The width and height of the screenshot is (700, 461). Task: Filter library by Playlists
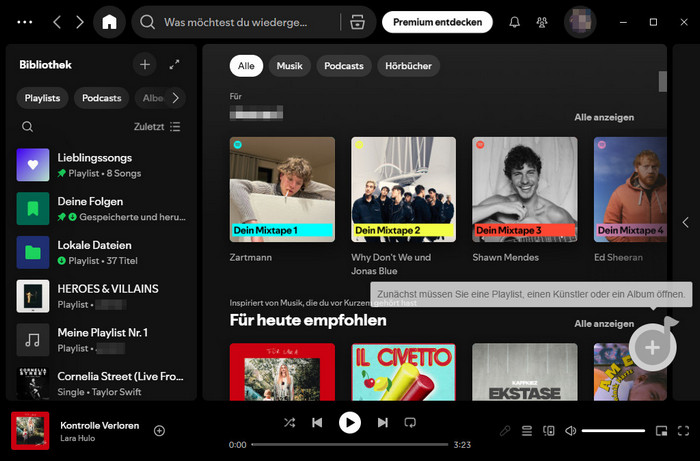pos(42,98)
